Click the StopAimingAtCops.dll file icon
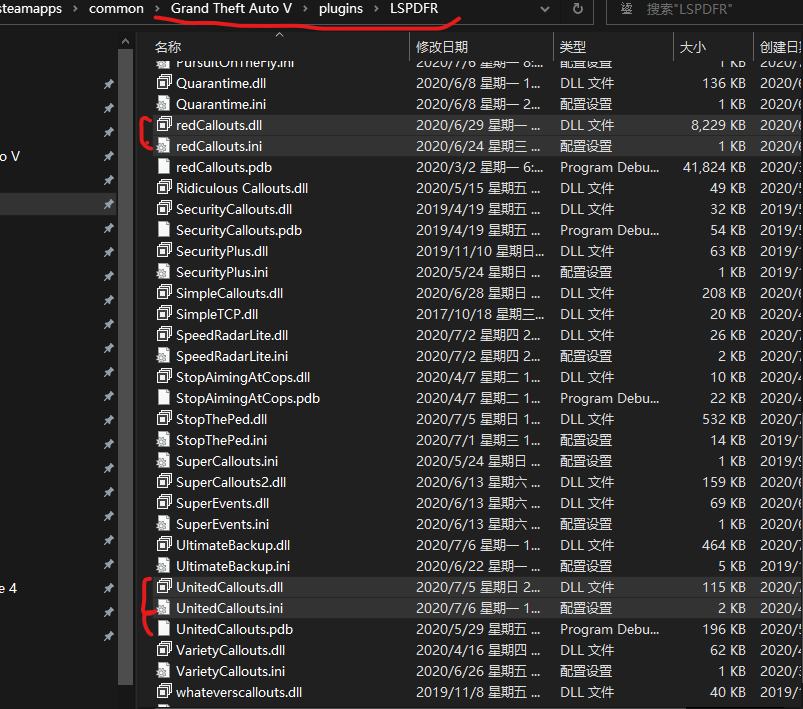The image size is (803, 709). (x=164, y=376)
